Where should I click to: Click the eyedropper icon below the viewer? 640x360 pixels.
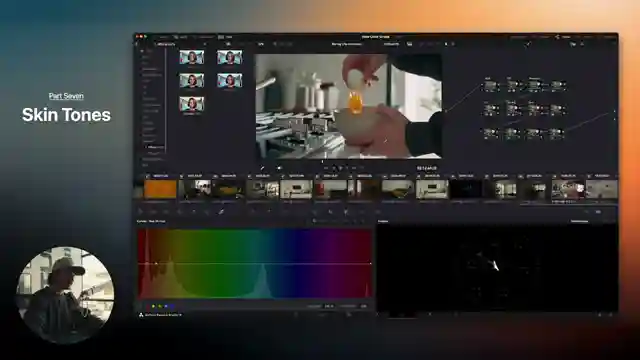pos(262,168)
